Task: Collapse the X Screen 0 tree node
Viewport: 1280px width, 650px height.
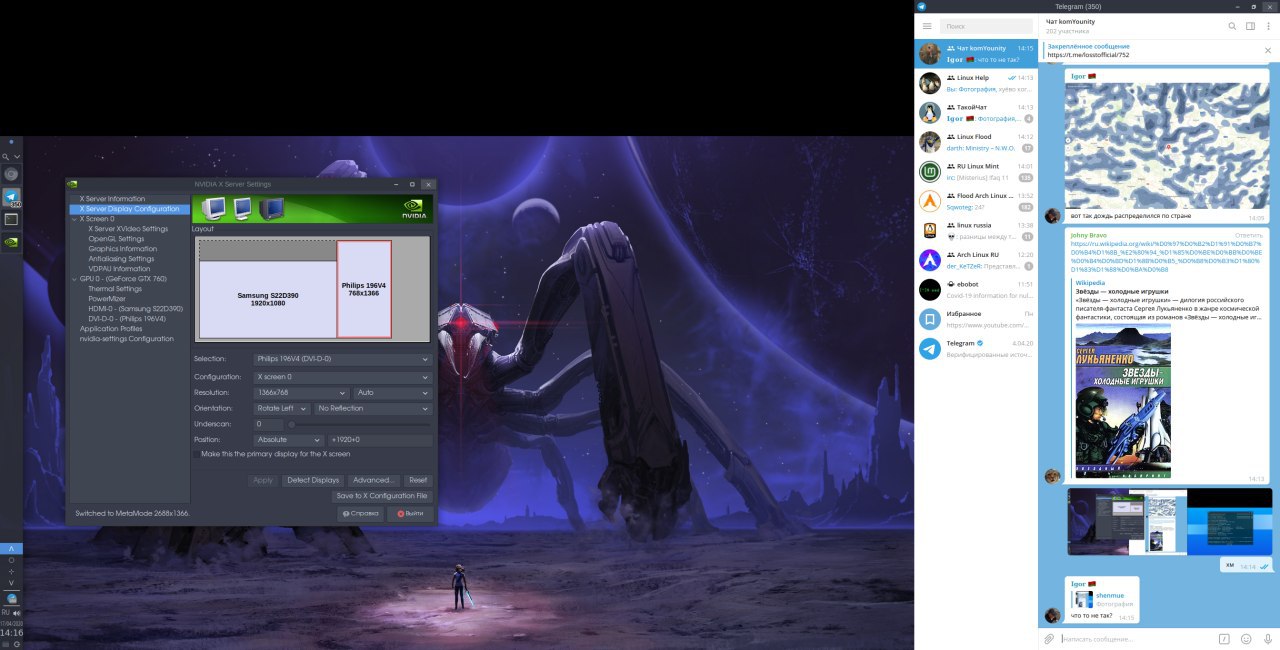Action: pyautogui.click(x=74, y=219)
